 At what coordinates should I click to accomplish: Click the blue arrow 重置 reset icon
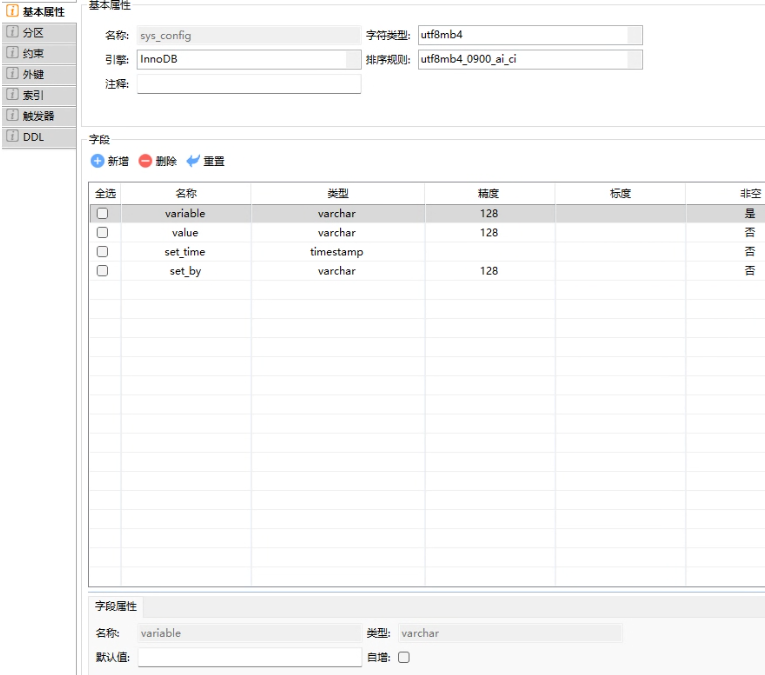pyautogui.click(x=194, y=161)
